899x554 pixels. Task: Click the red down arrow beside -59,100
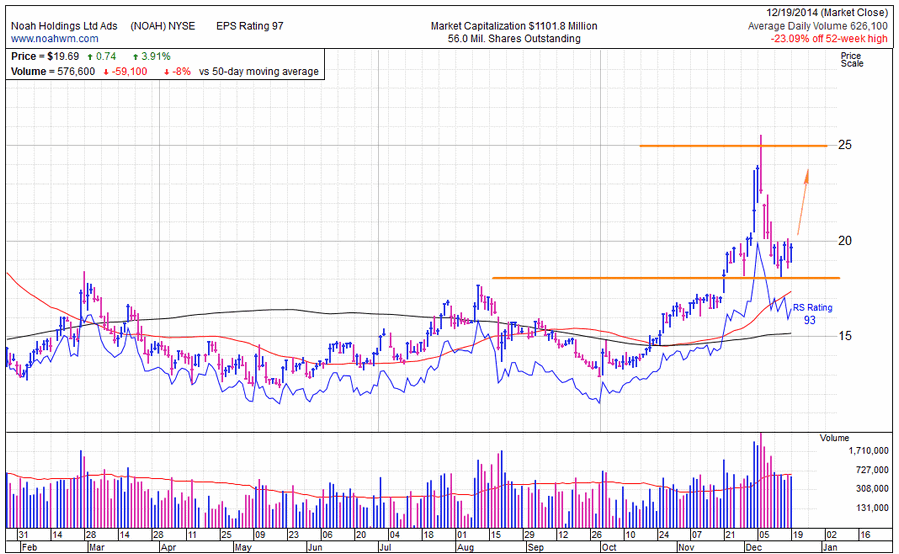click(103, 72)
